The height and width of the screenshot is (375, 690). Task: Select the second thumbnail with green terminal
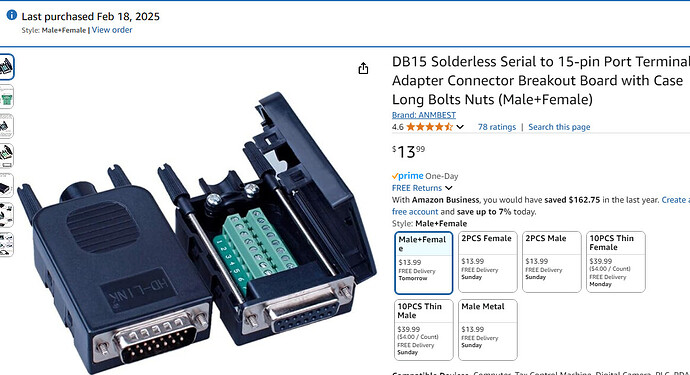coord(6,96)
